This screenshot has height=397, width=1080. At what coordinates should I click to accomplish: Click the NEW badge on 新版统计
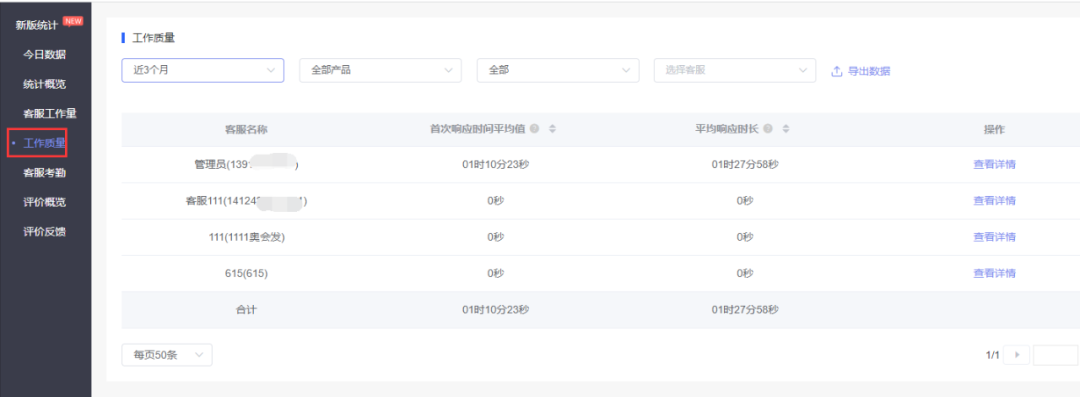(72, 21)
